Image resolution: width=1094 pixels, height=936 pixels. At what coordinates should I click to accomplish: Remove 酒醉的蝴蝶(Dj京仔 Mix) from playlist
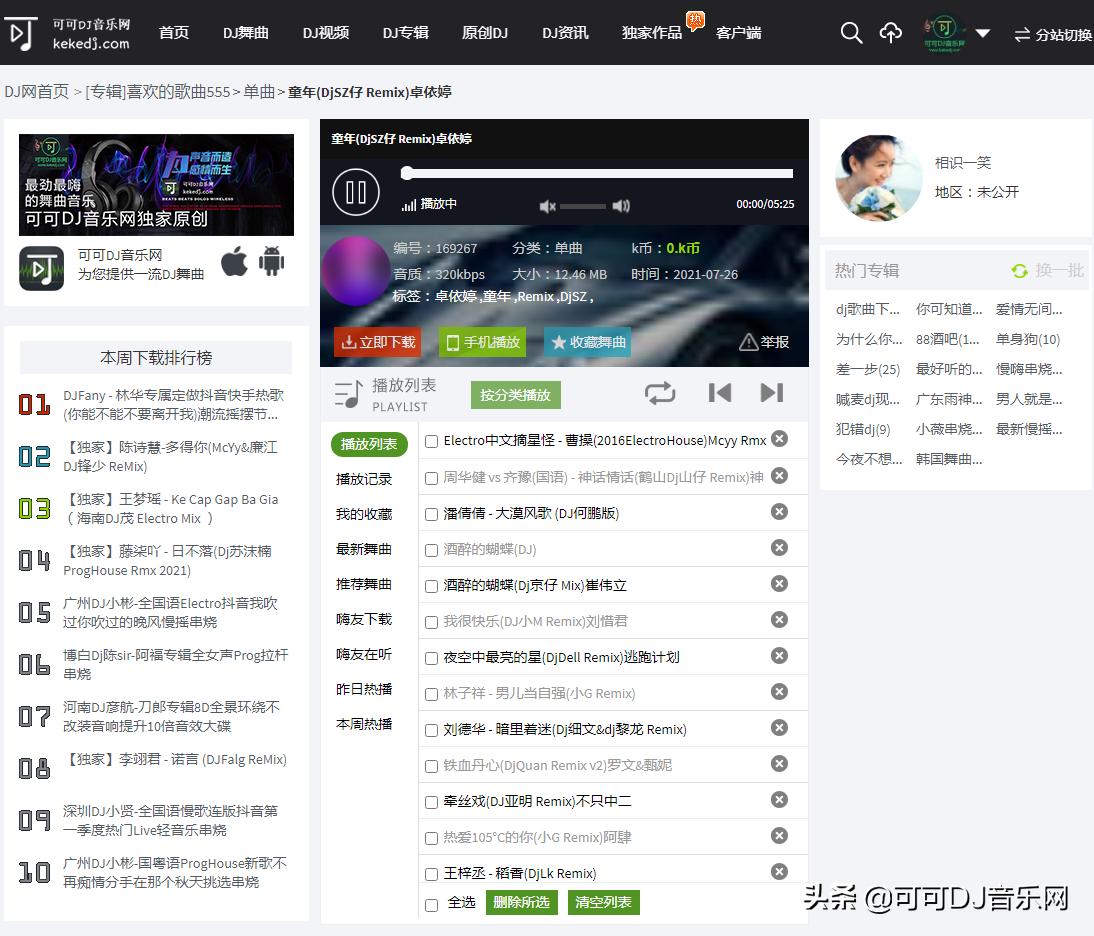click(779, 583)
